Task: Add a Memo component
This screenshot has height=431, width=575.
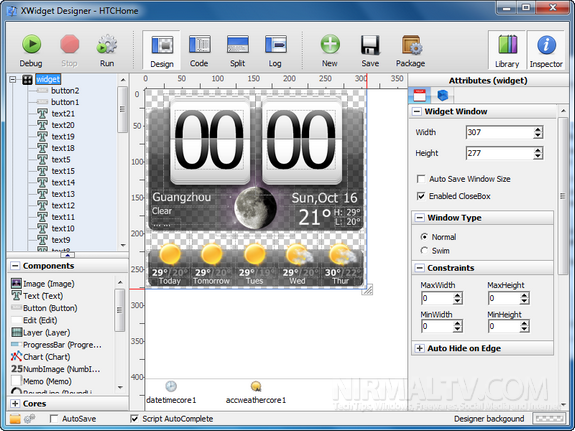Action: [41, 381]
